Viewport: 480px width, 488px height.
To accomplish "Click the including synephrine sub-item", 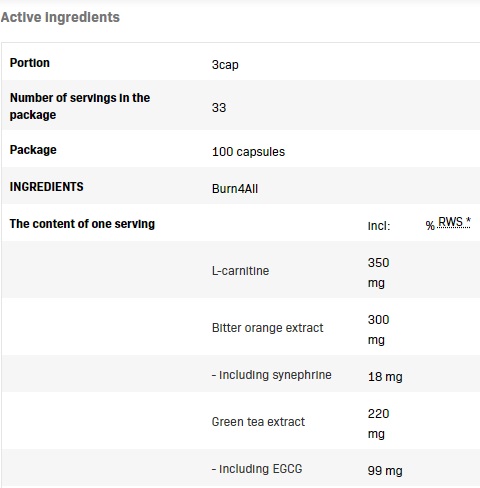I will point(272,375).
